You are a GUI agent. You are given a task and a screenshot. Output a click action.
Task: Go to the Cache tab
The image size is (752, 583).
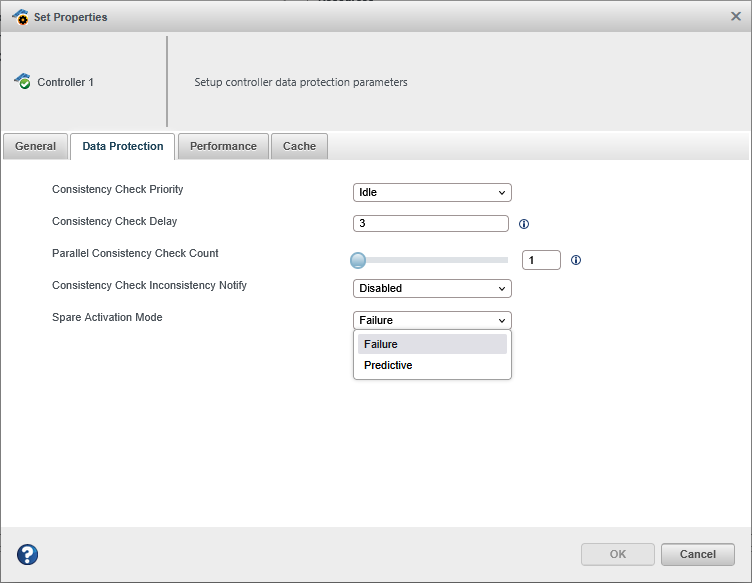coord(299,146)
